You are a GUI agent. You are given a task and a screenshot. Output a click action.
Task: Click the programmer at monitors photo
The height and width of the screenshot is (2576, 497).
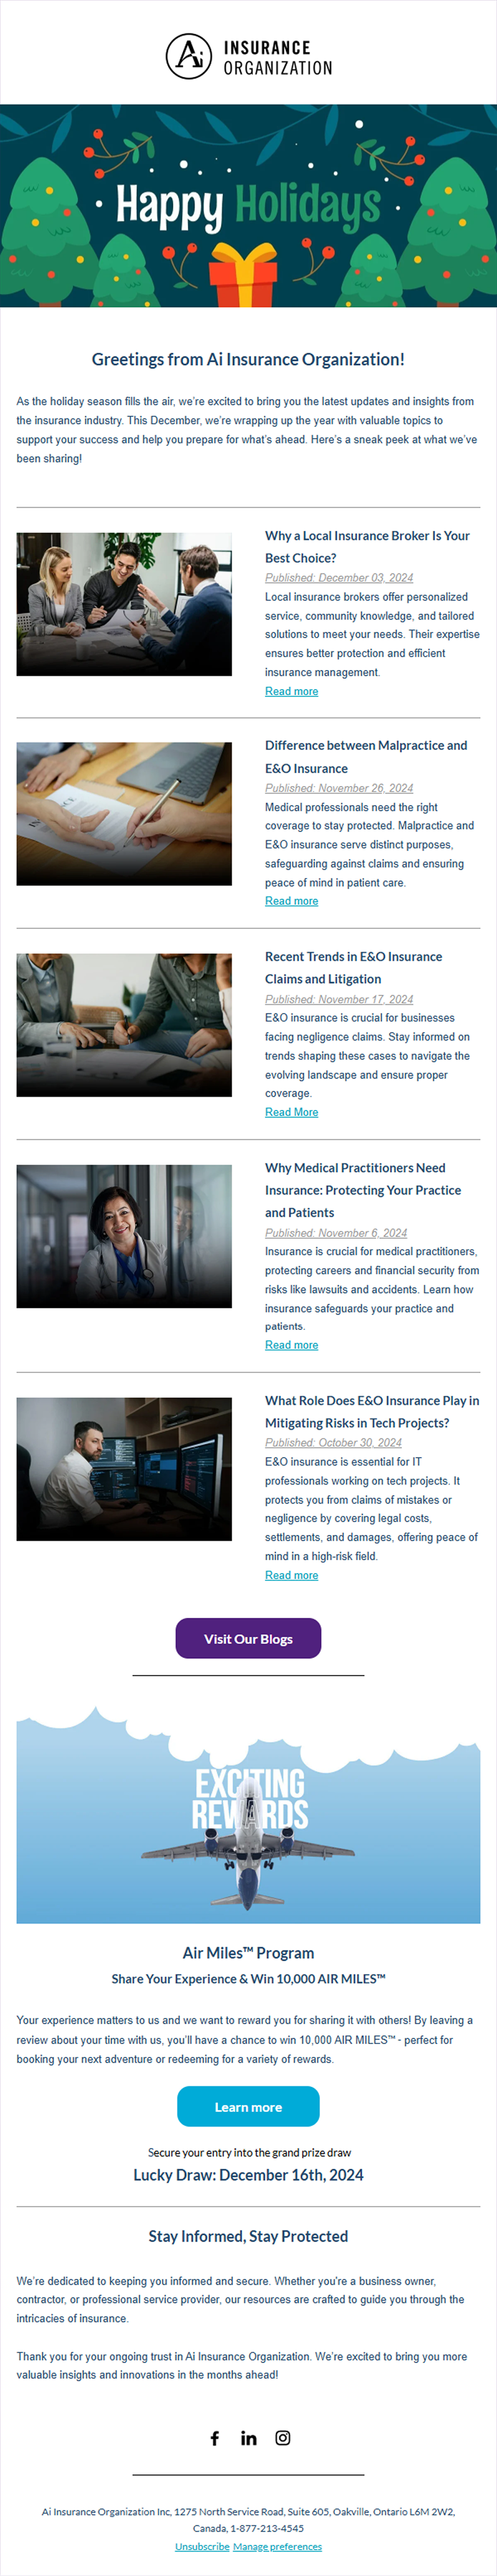coord(124,1468)
